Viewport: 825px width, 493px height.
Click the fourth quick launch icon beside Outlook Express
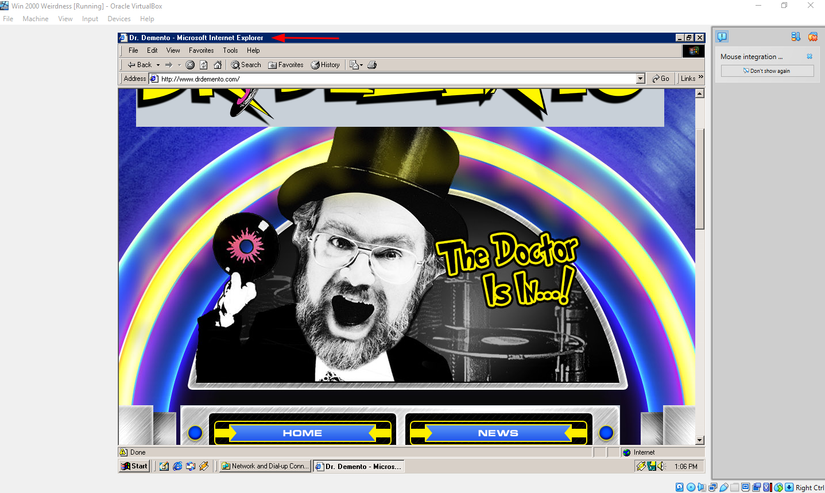[x=204, y=466]
